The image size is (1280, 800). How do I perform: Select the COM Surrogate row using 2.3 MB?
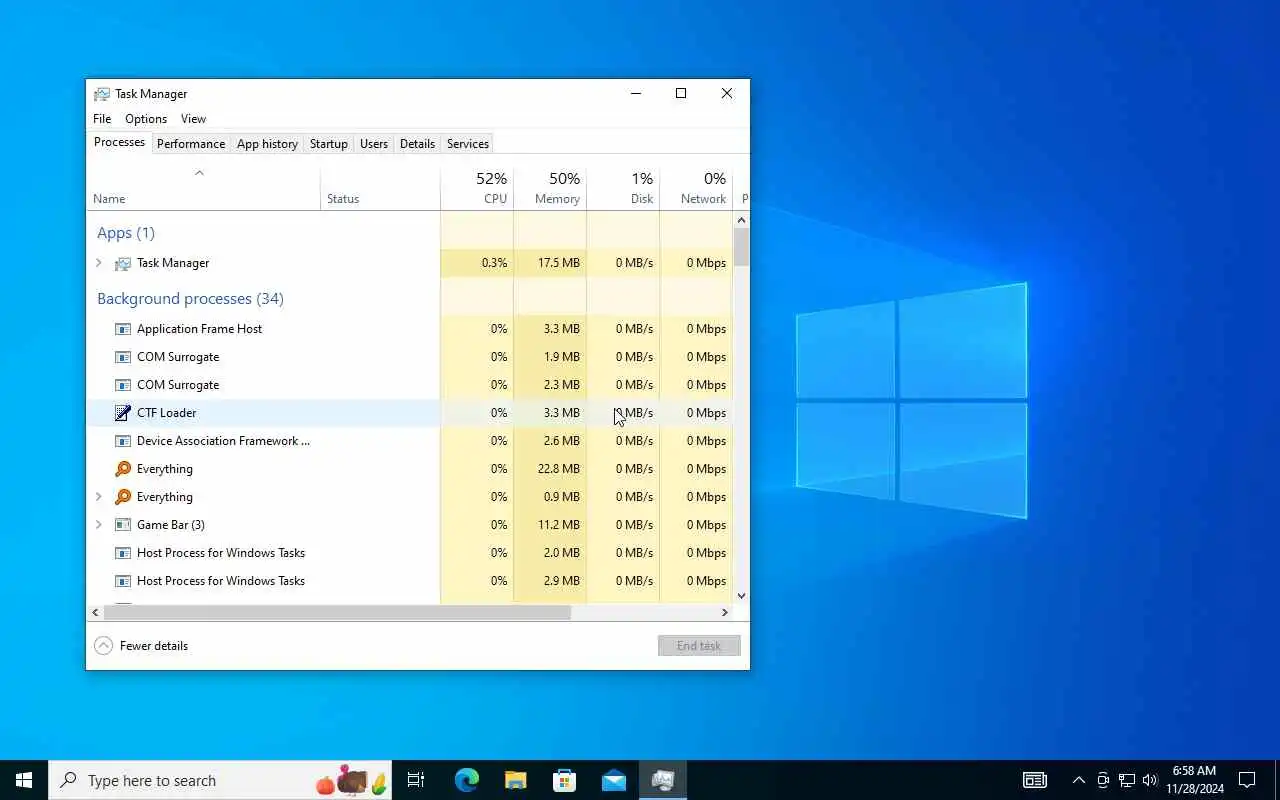[410, 385]
